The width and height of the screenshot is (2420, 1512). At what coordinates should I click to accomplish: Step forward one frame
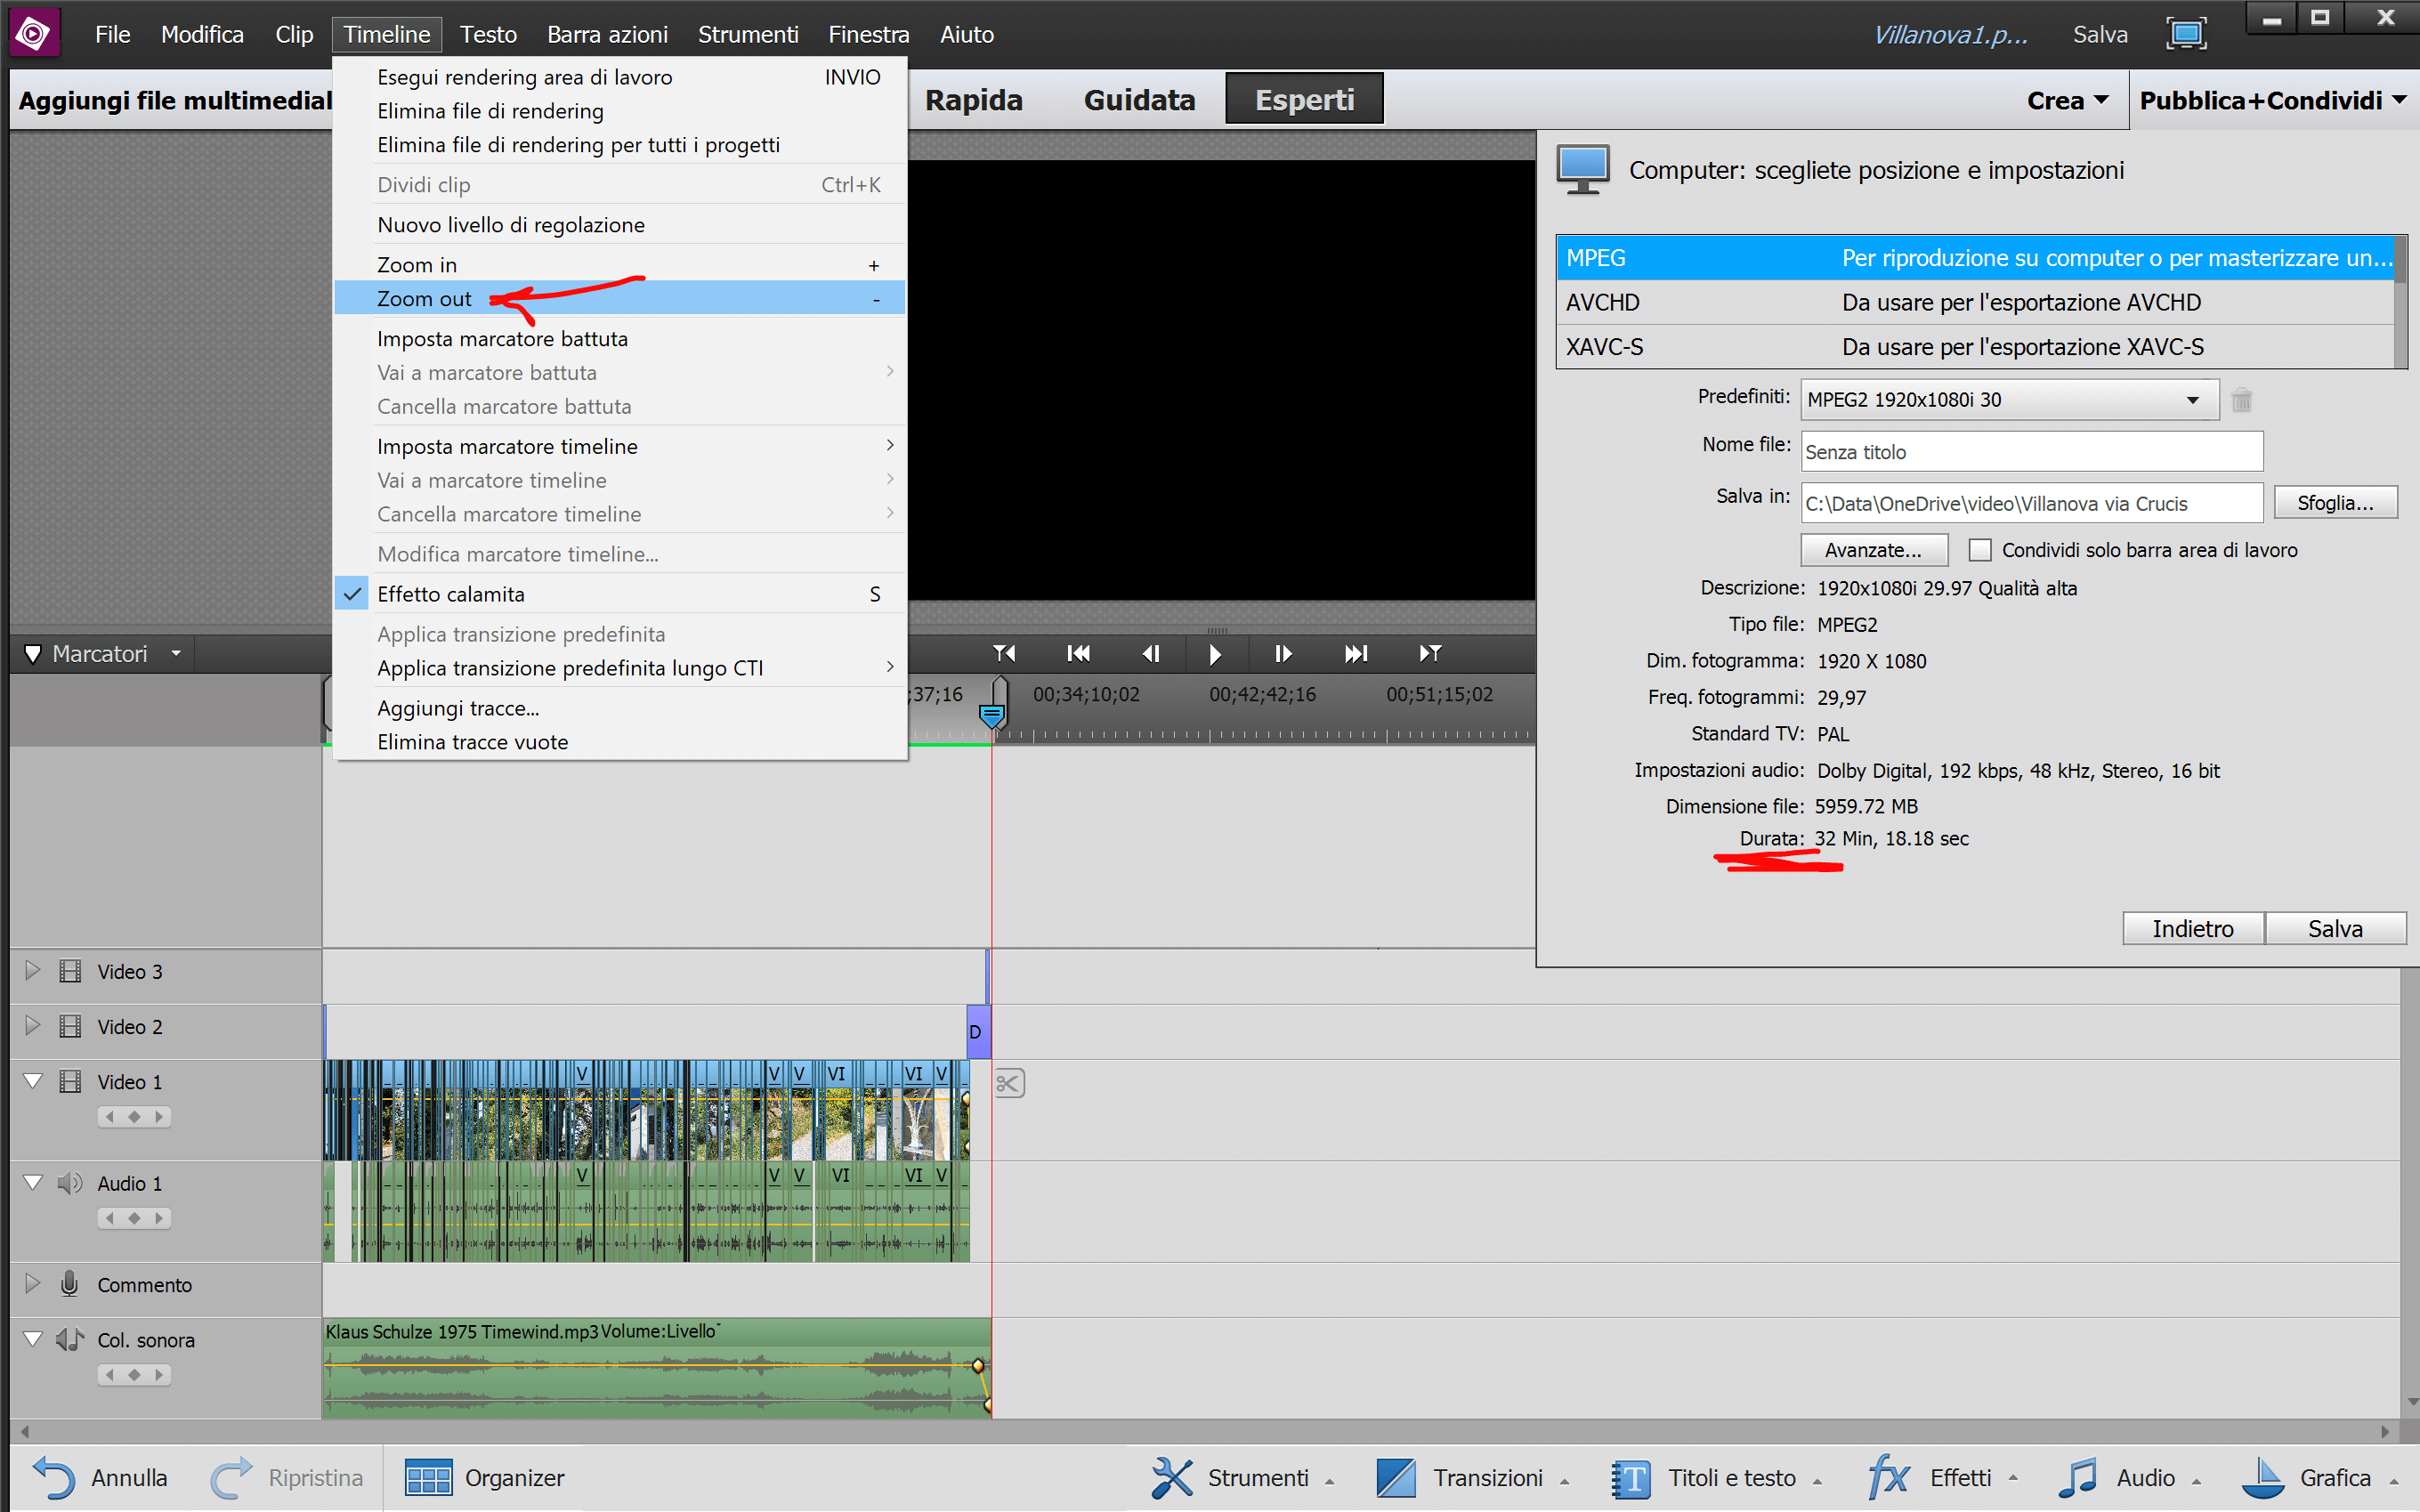(1283, 654)
